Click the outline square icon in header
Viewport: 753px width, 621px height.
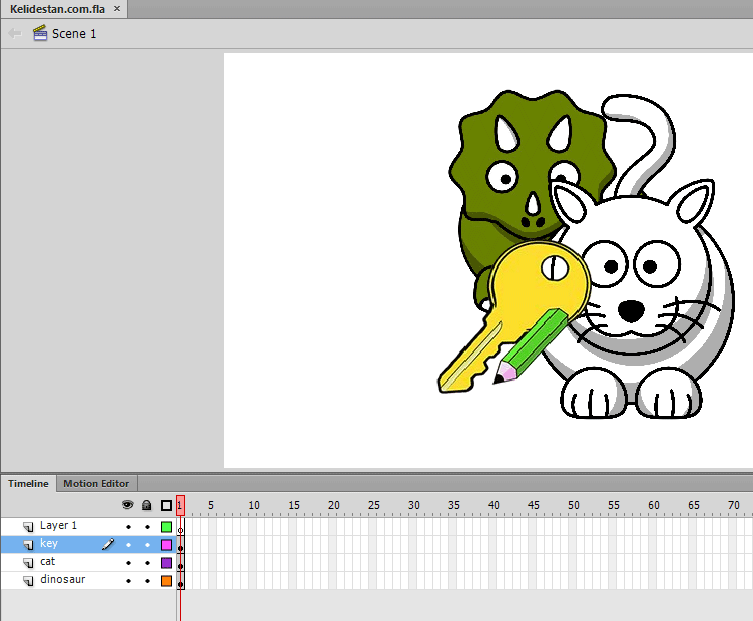[166, 505]
